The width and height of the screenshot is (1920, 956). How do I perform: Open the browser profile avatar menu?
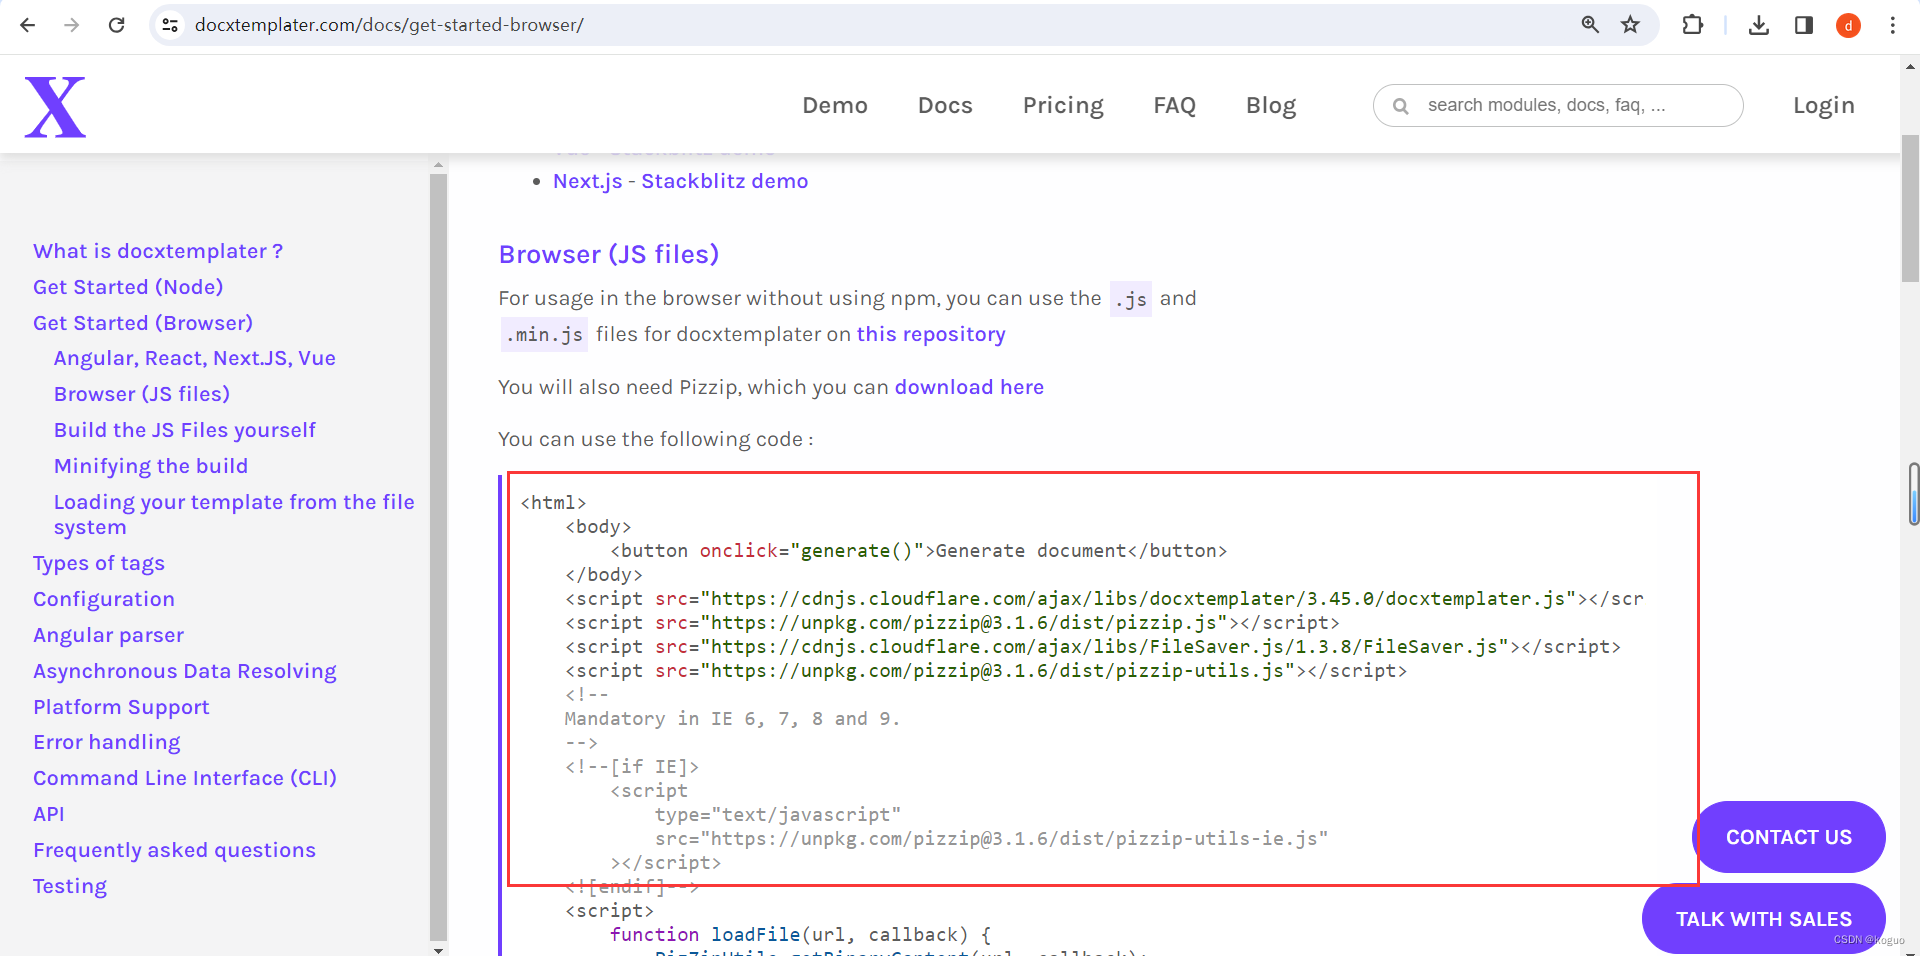pyautogui.click(x=1848, y=25)
